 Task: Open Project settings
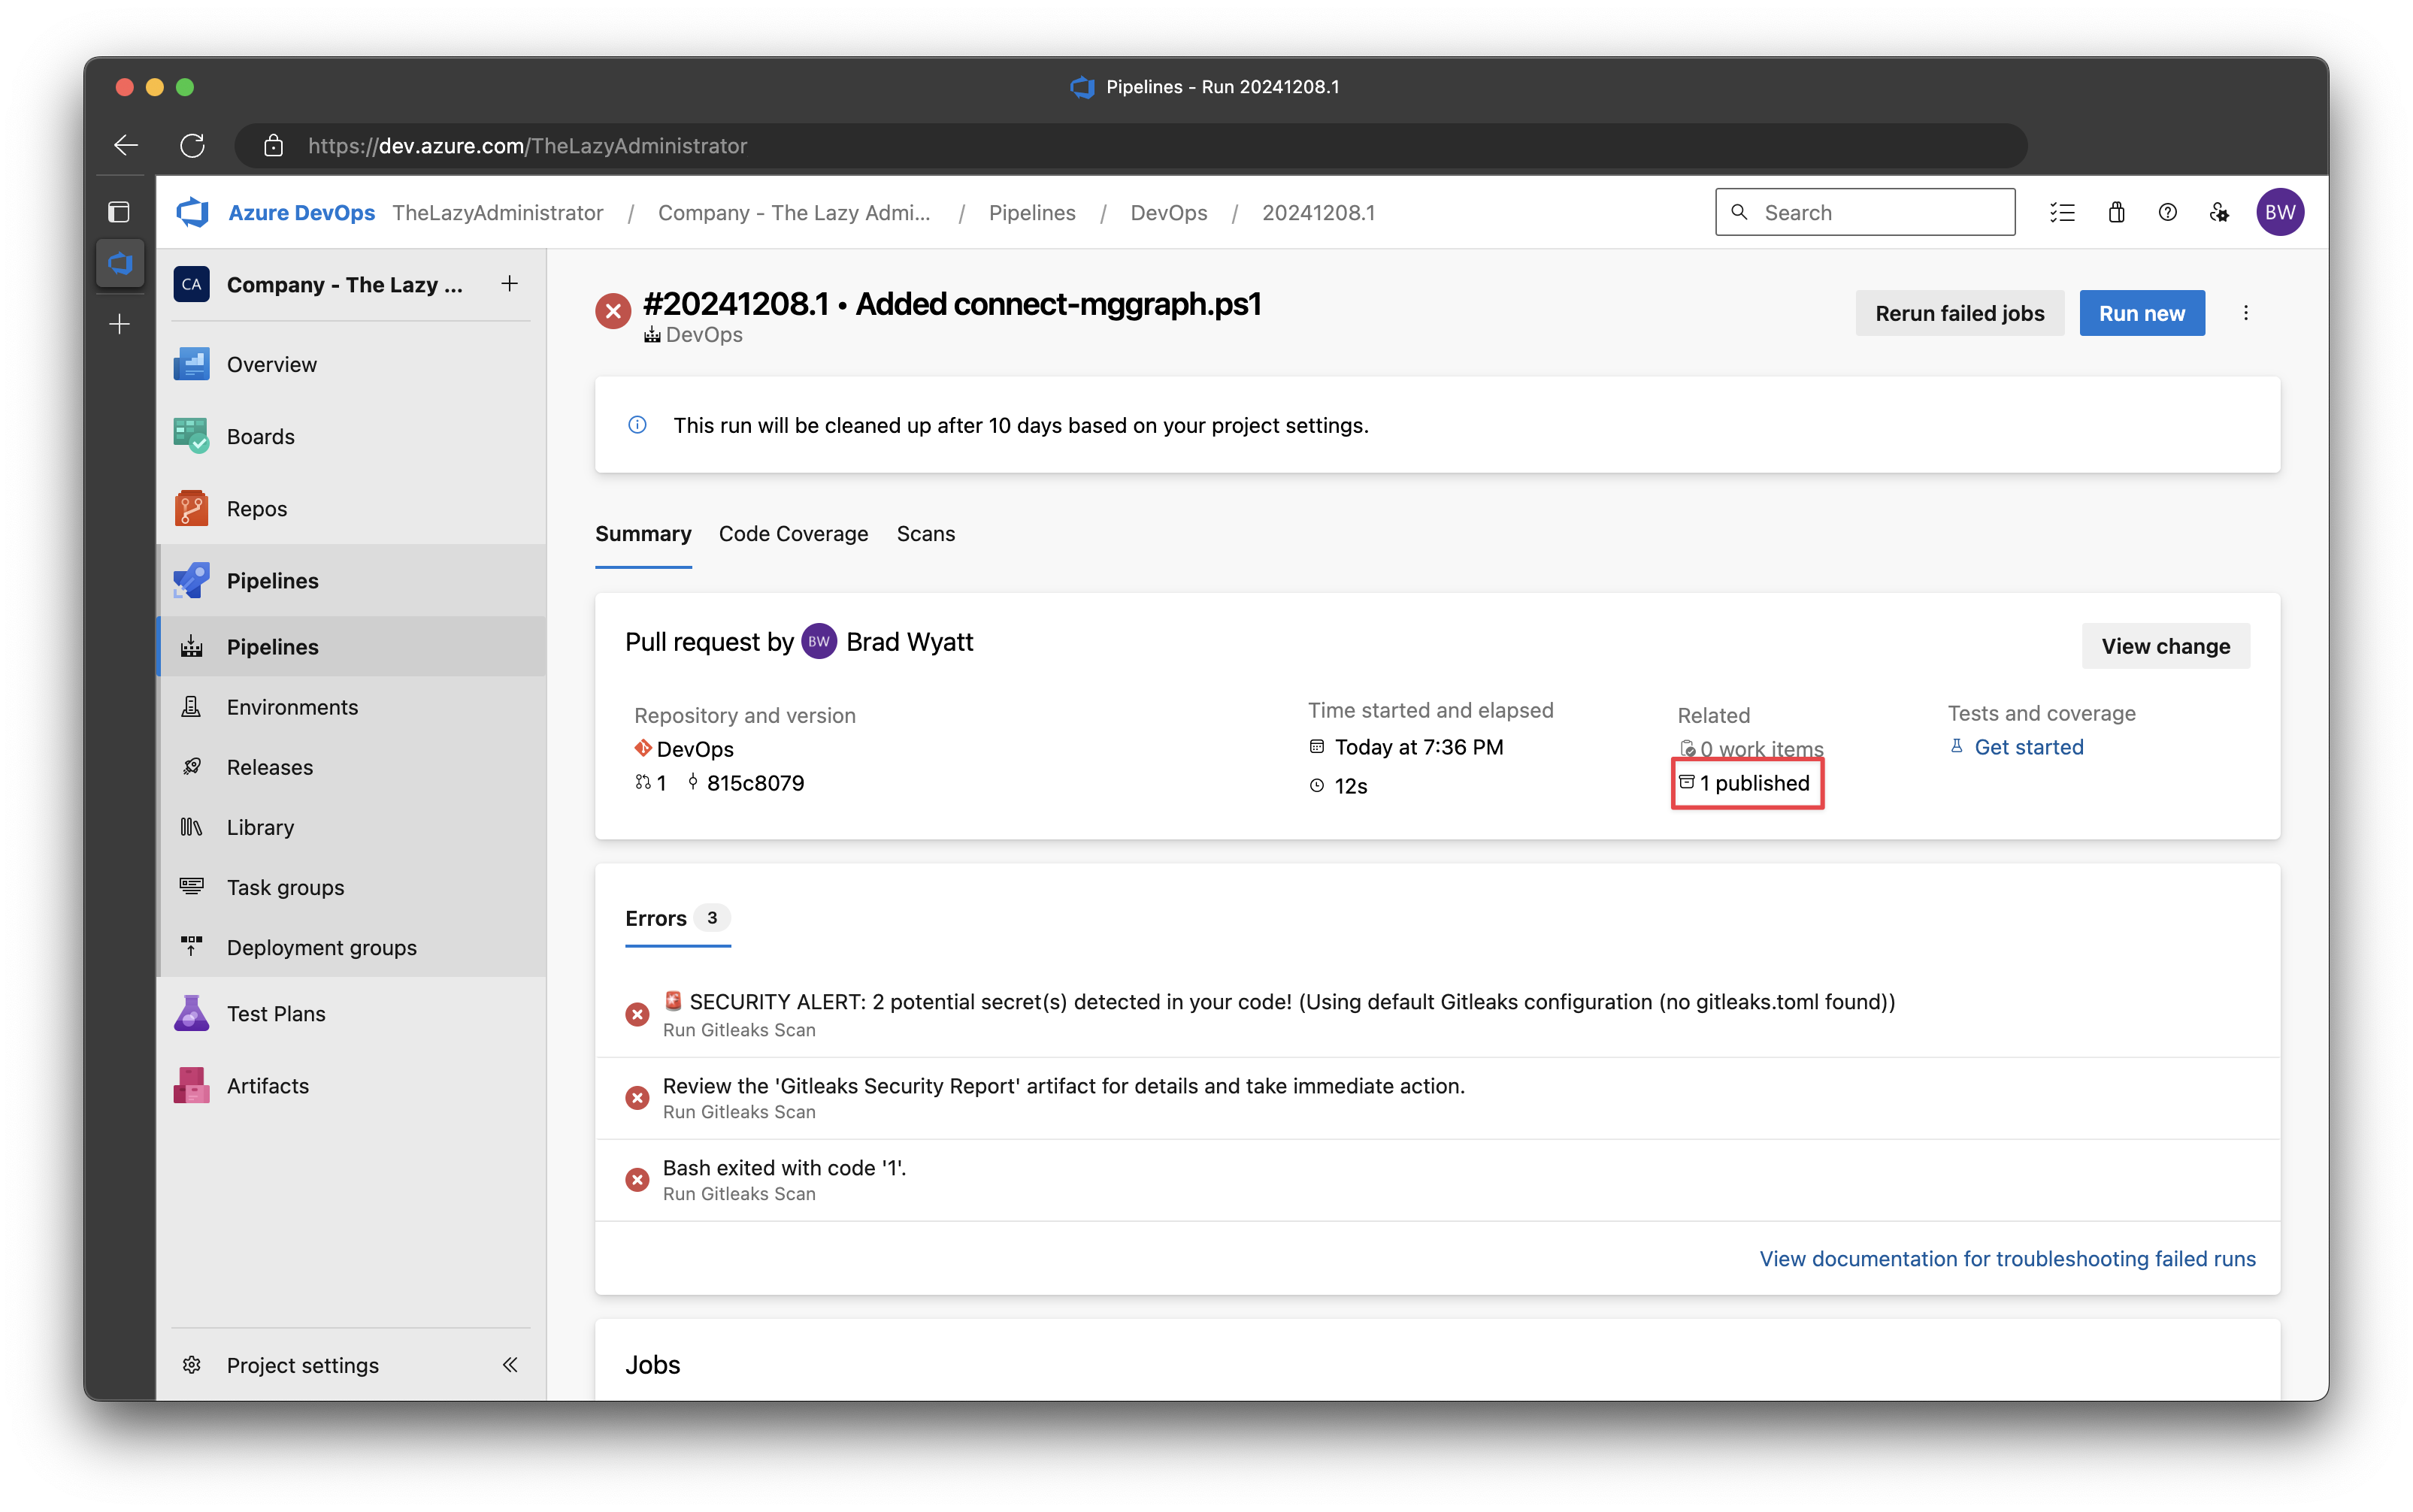[x=302, y=1364]
